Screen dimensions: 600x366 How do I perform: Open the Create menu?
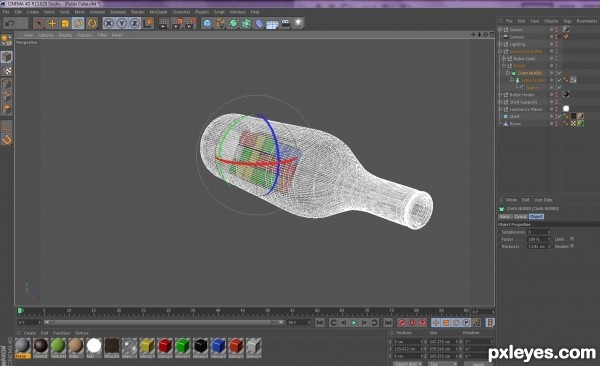pyautogui.click(x=33, y=12)
